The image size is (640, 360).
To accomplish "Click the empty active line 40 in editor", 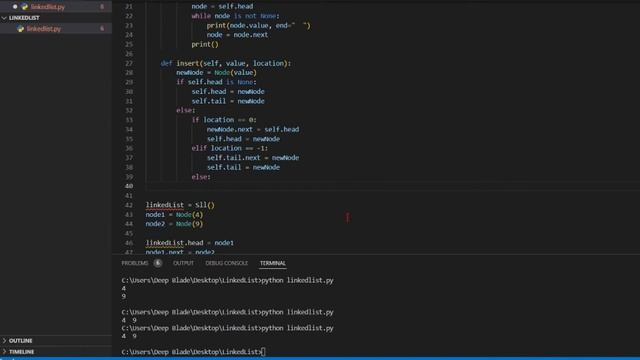I will pos(392,186).
